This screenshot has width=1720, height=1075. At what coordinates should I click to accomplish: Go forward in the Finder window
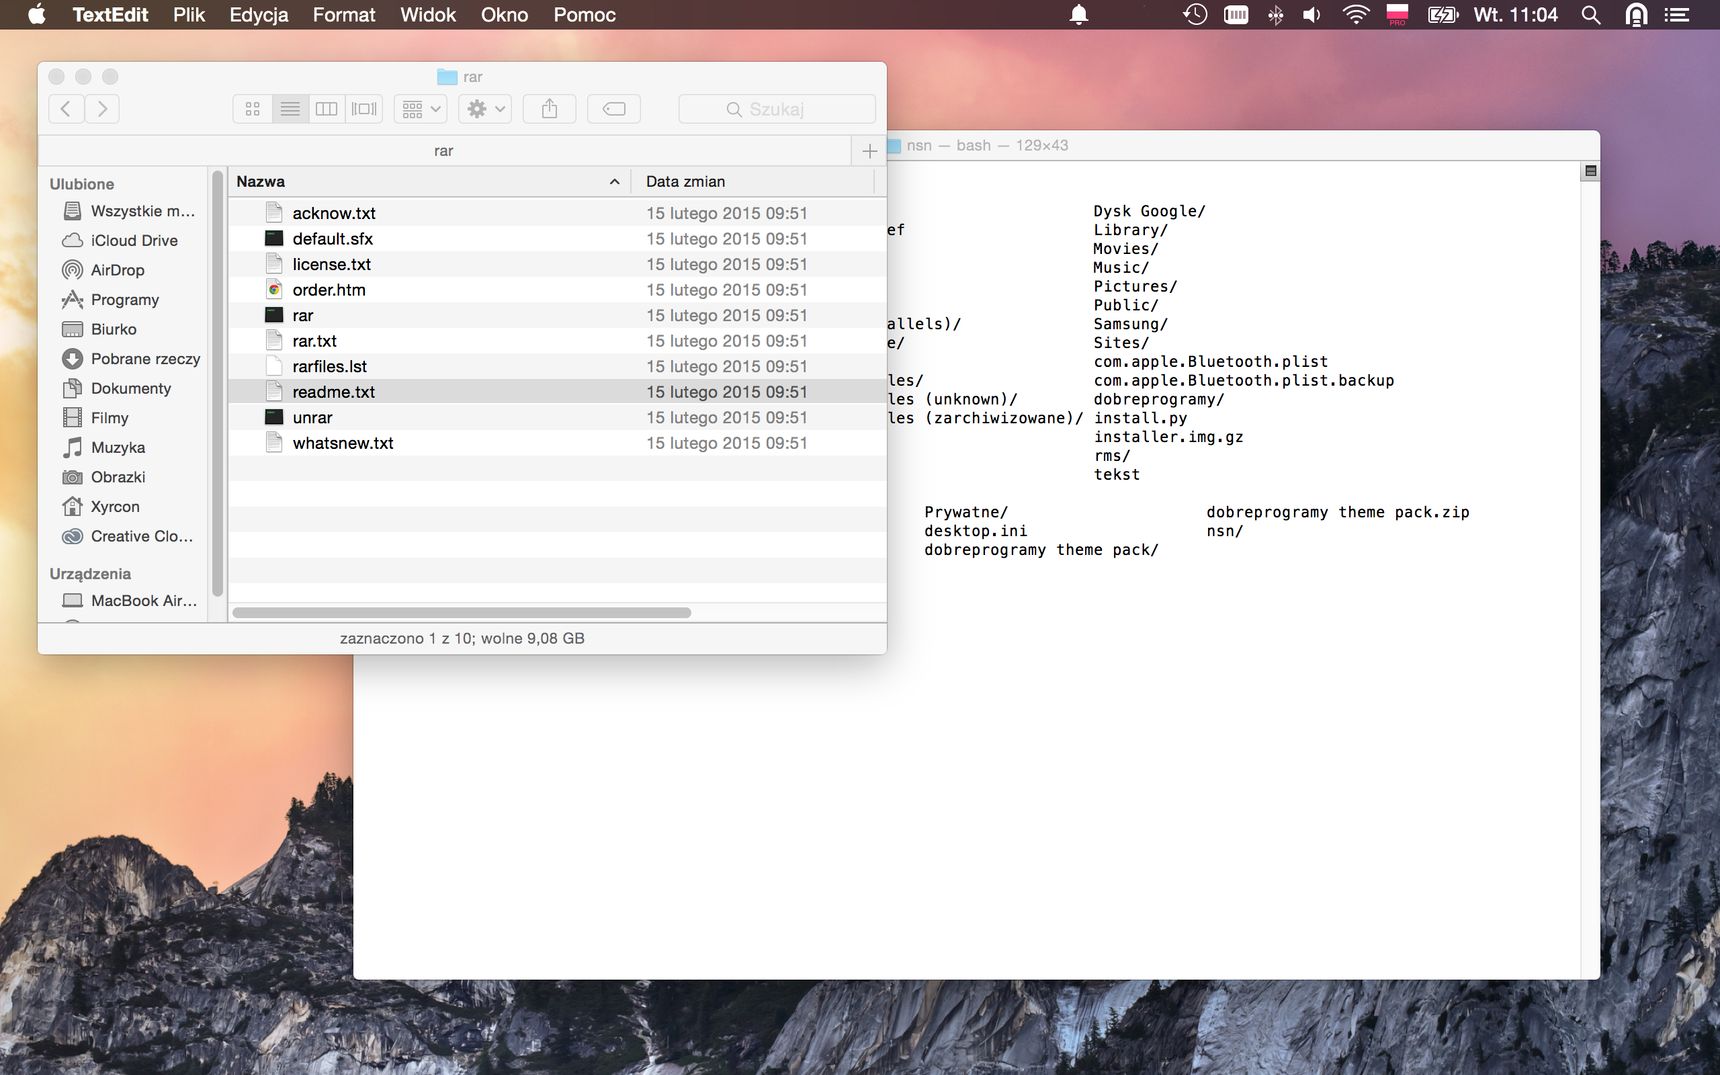102,109
